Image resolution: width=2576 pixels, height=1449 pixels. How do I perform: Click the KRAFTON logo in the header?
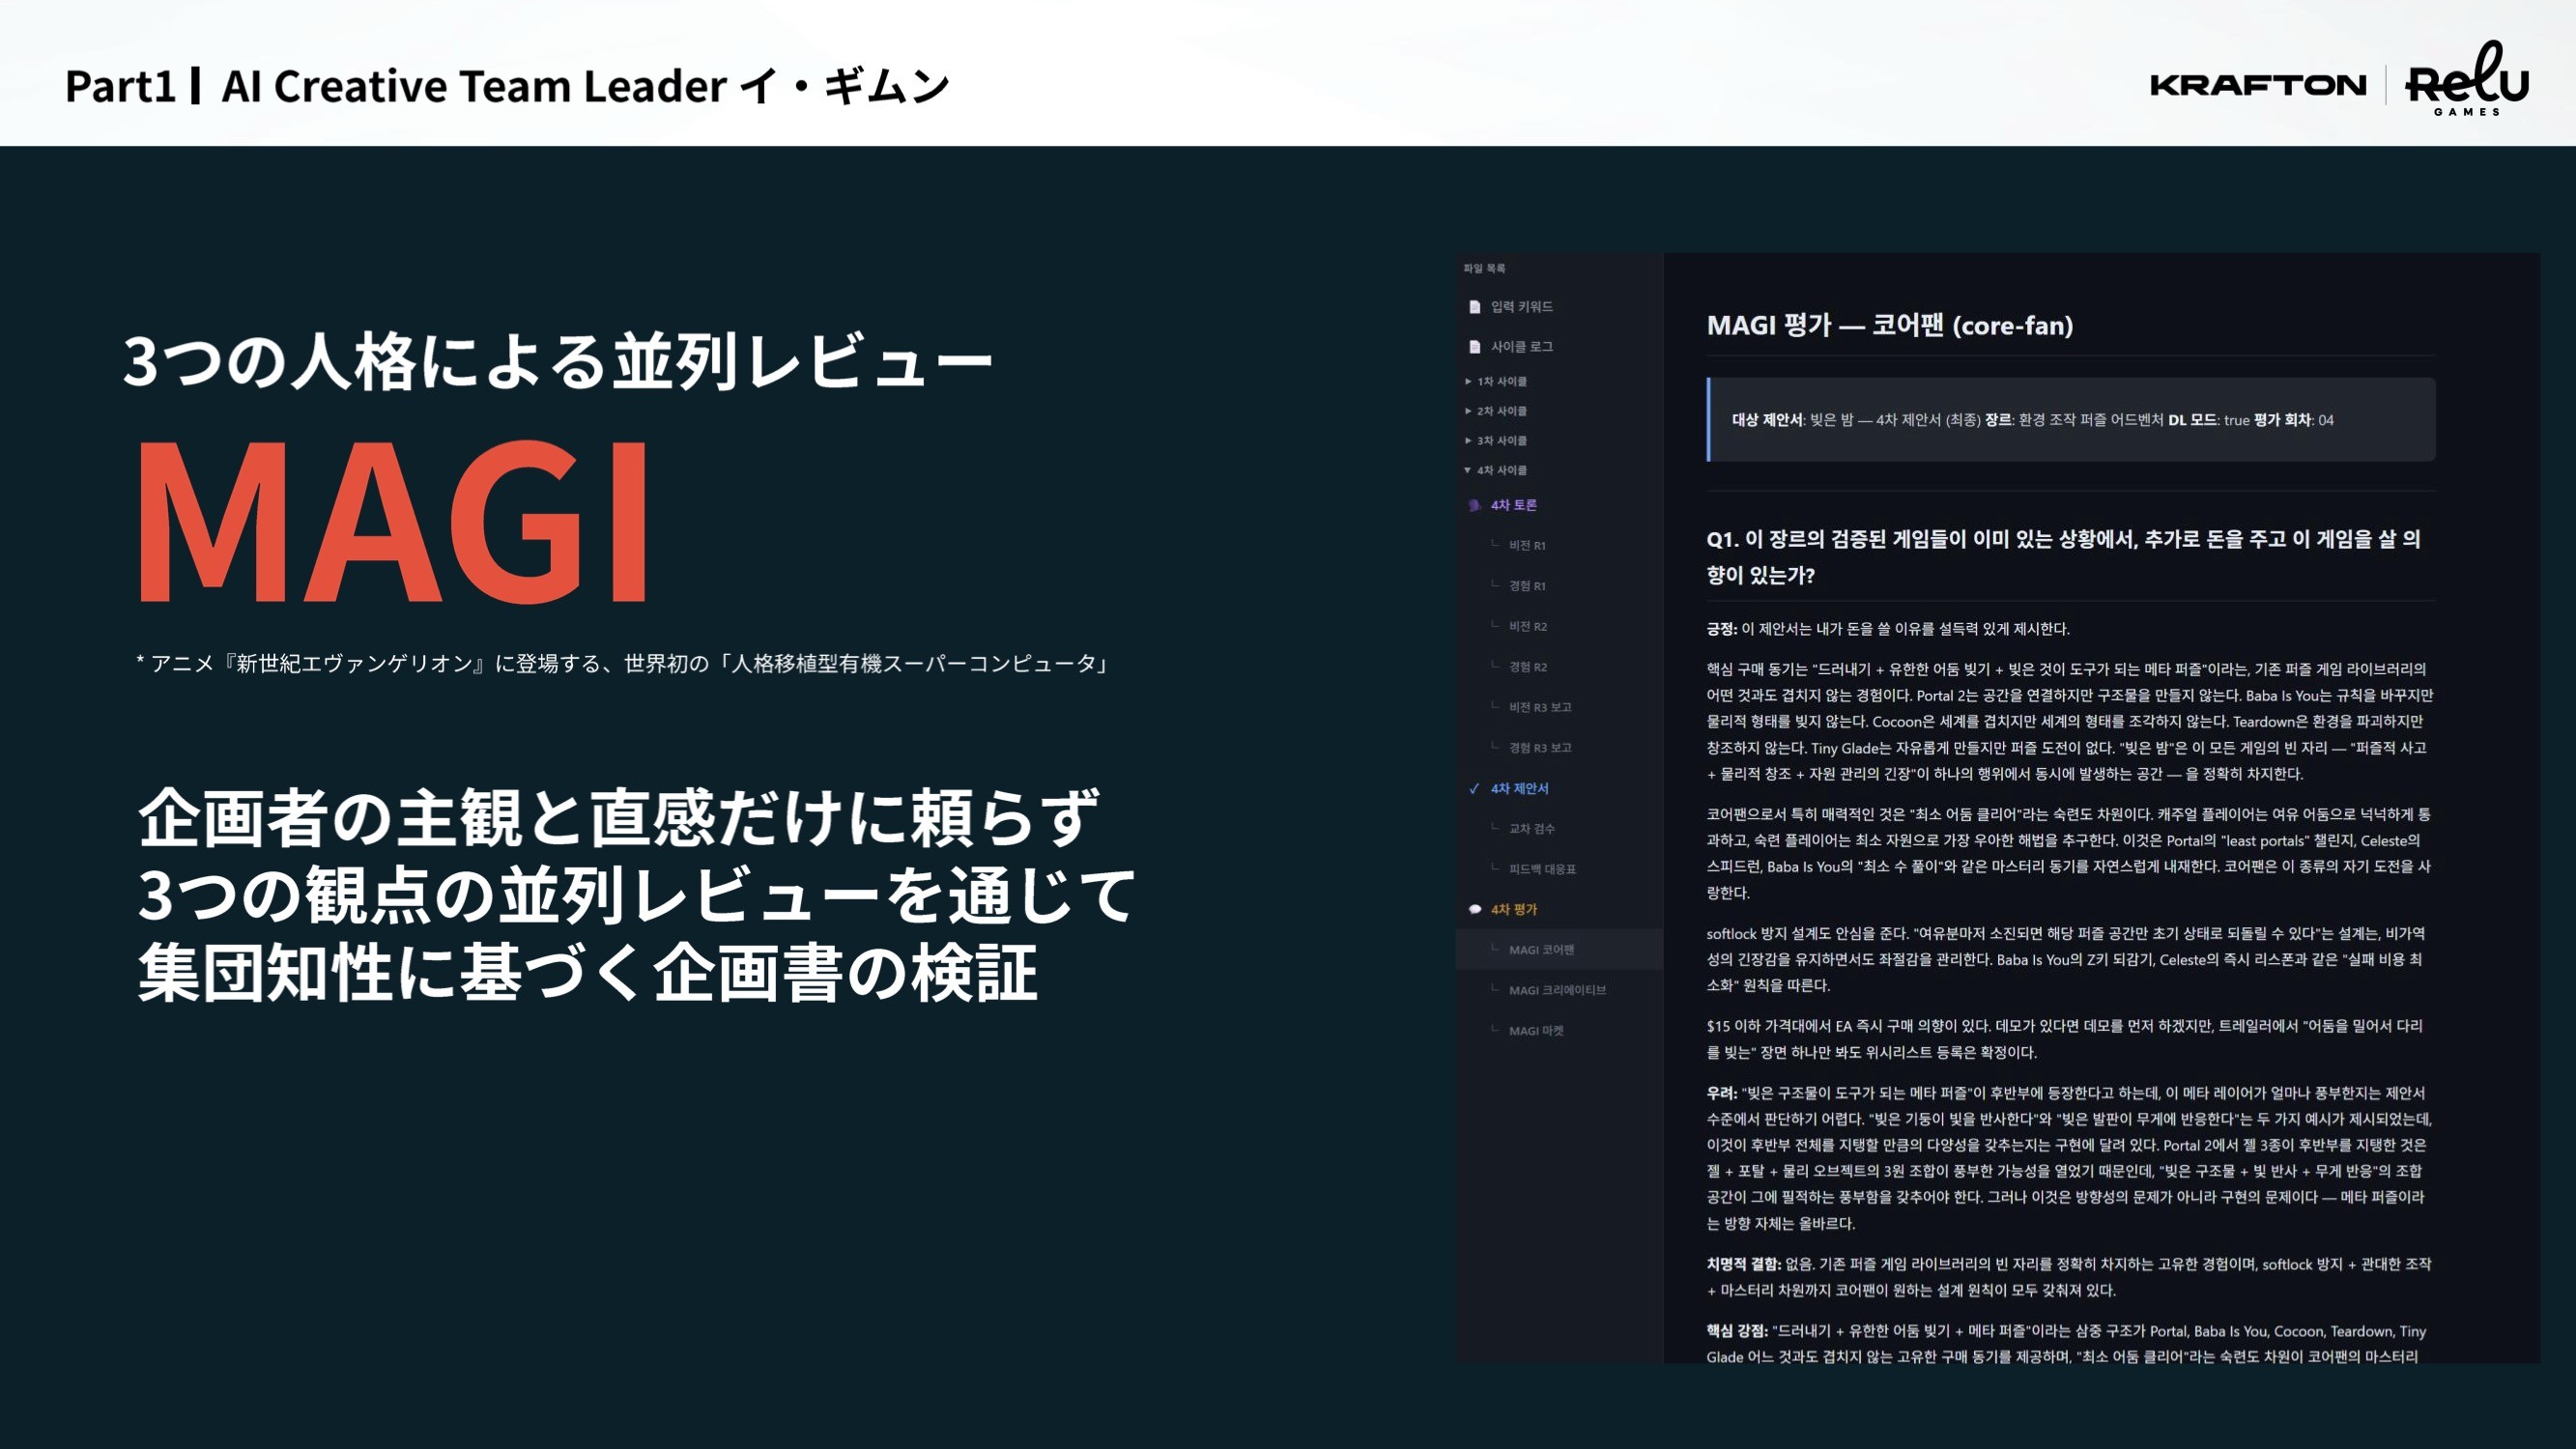pos(2258,85)
